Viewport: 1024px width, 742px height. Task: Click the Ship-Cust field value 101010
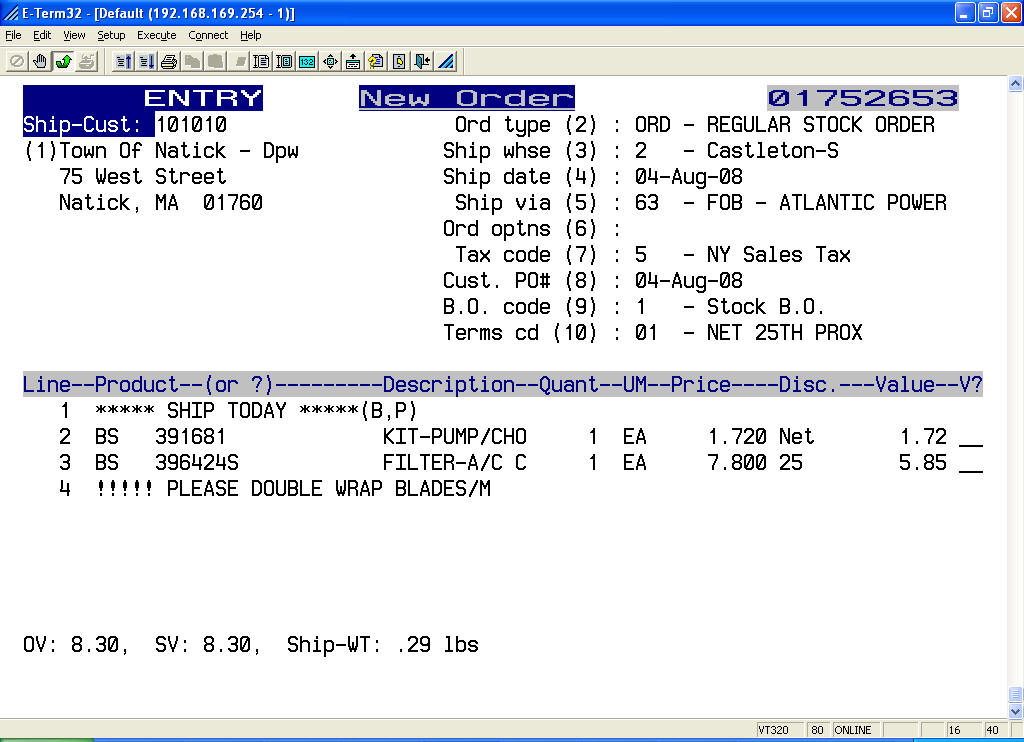click(x=191, y=124)
